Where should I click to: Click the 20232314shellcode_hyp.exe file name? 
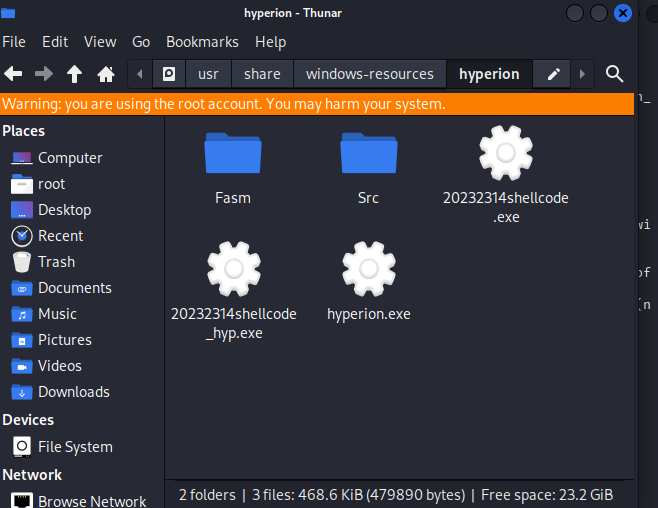click(x=234, y=323)
